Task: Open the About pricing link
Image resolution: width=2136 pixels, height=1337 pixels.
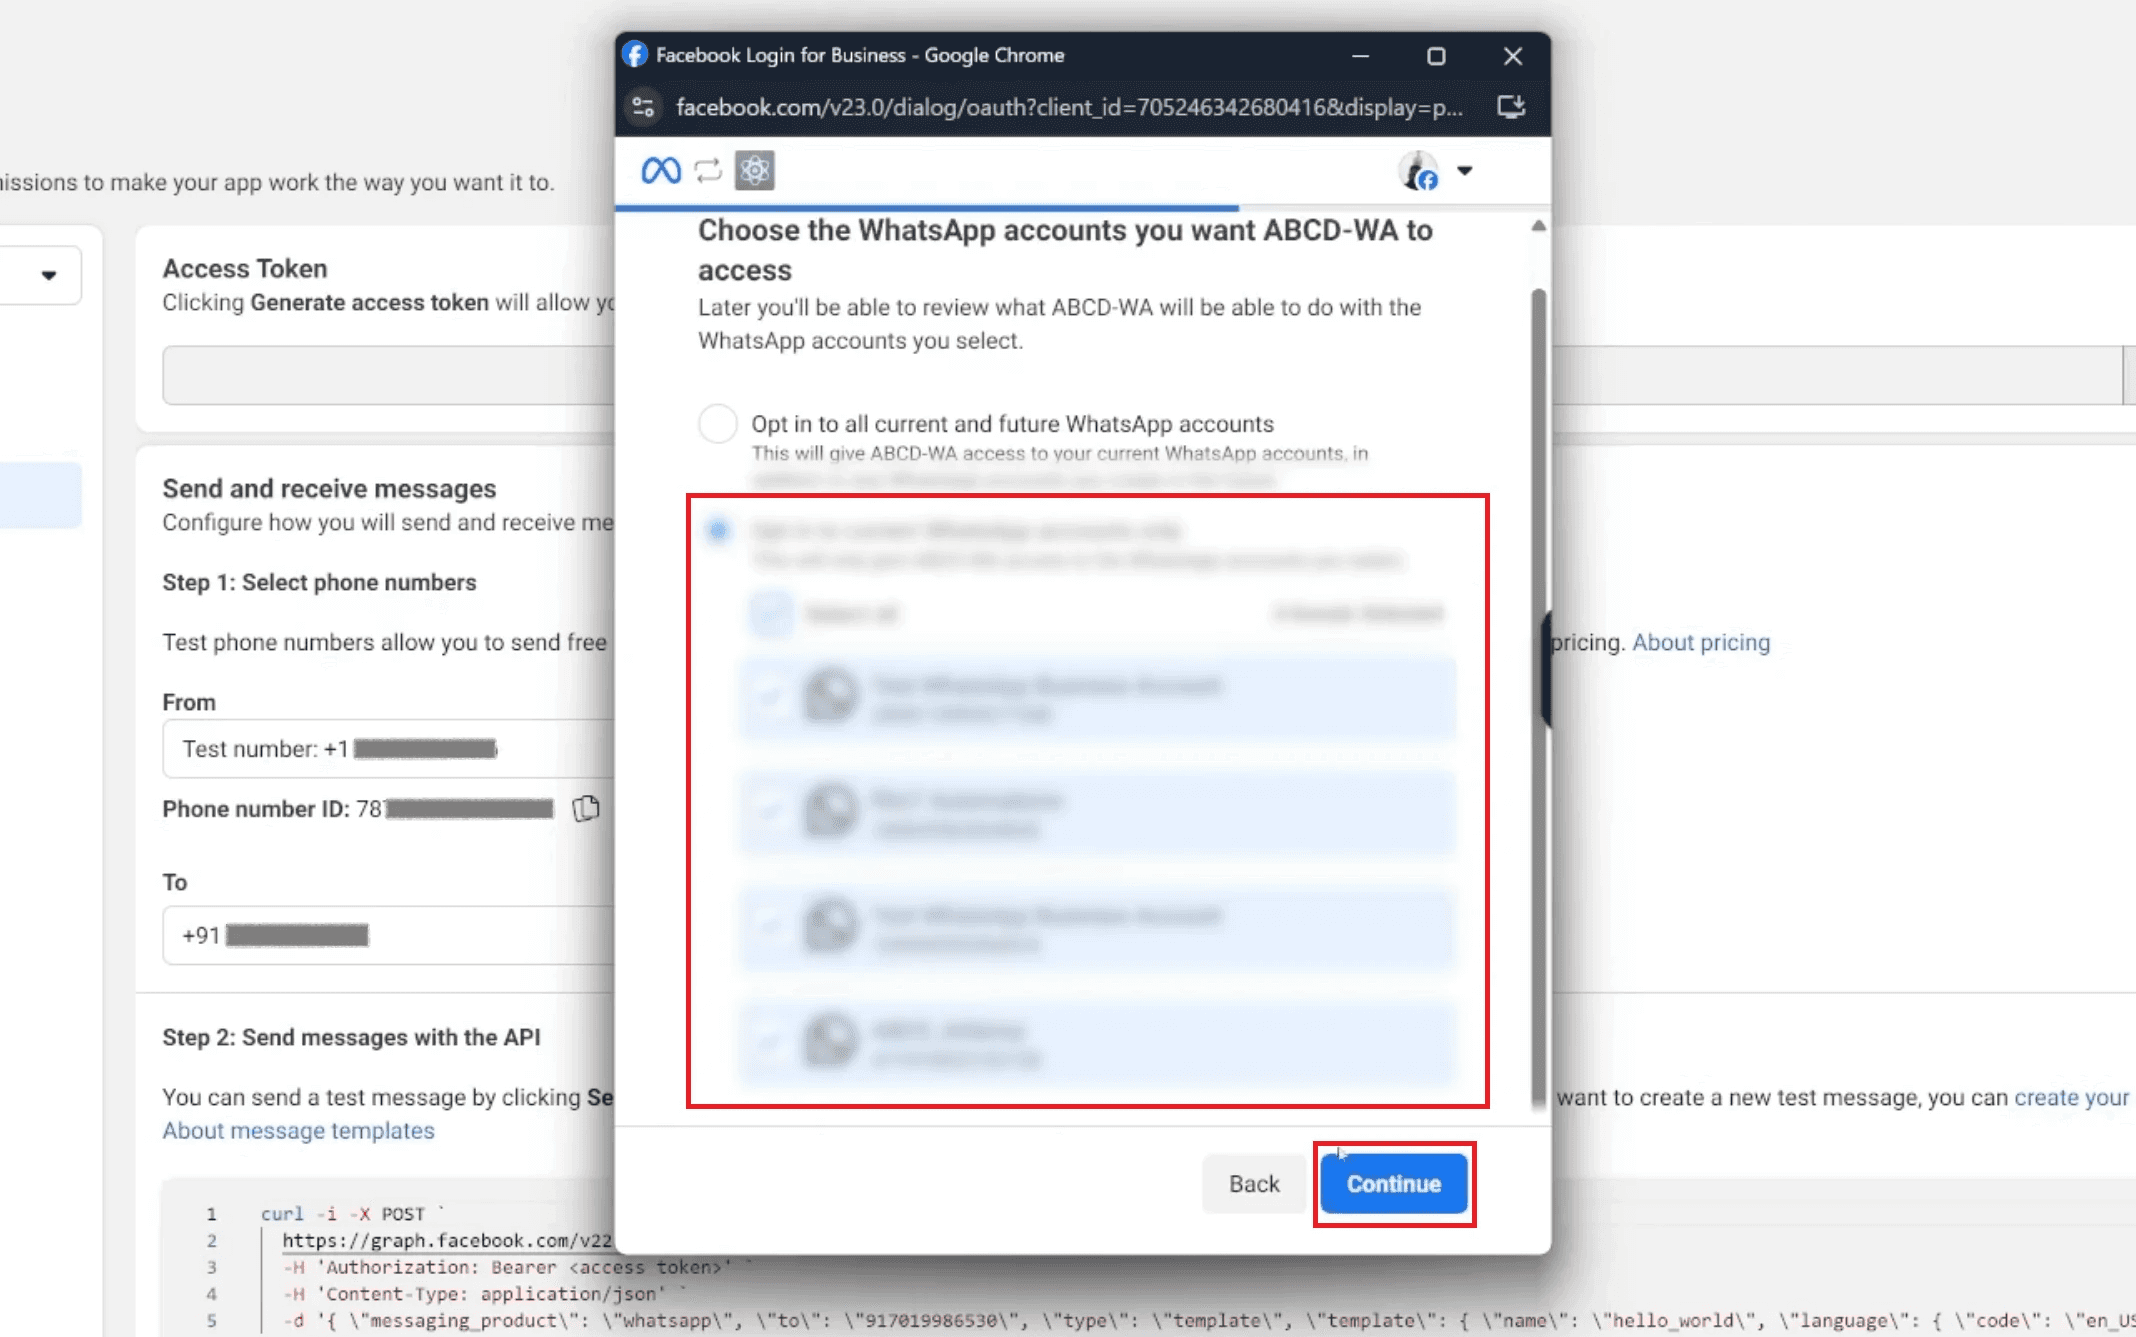Action: point(1700,643)
